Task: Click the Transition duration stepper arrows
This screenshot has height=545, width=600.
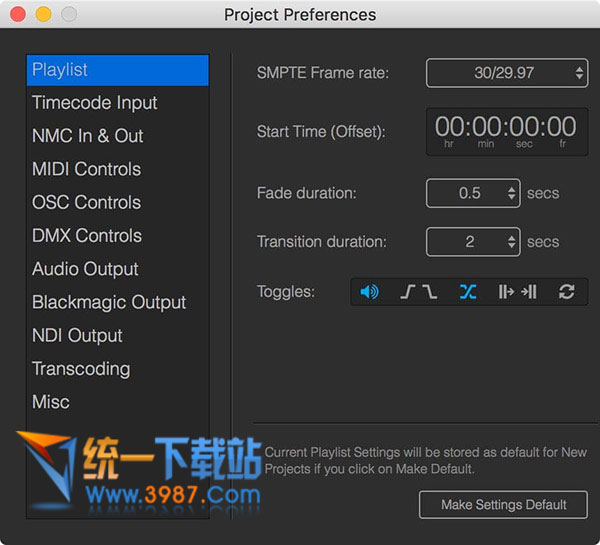Action: [x=512, y=241]
